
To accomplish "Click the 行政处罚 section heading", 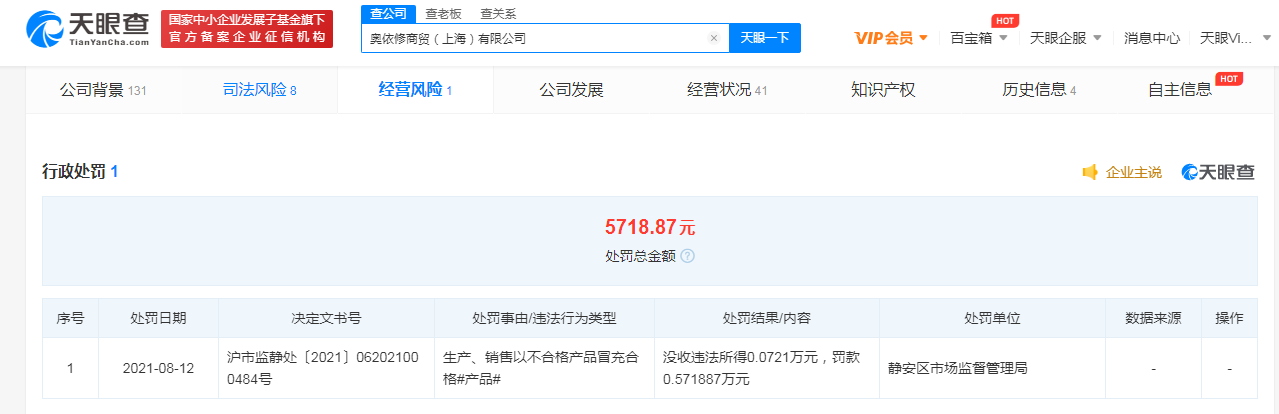I will coord(80,172).
